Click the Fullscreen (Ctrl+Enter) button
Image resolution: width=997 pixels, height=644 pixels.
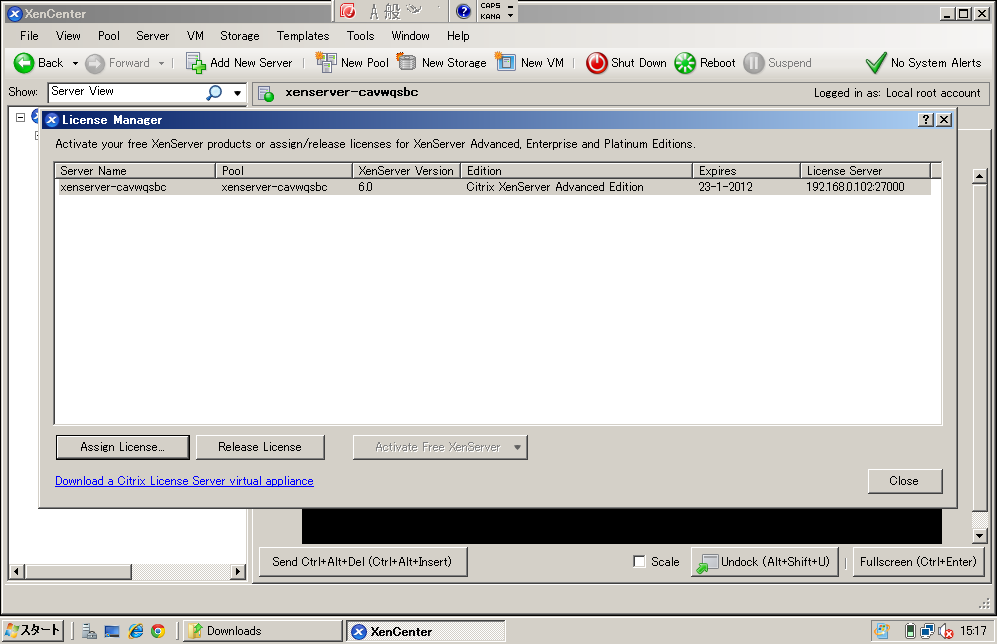[918, 562]
